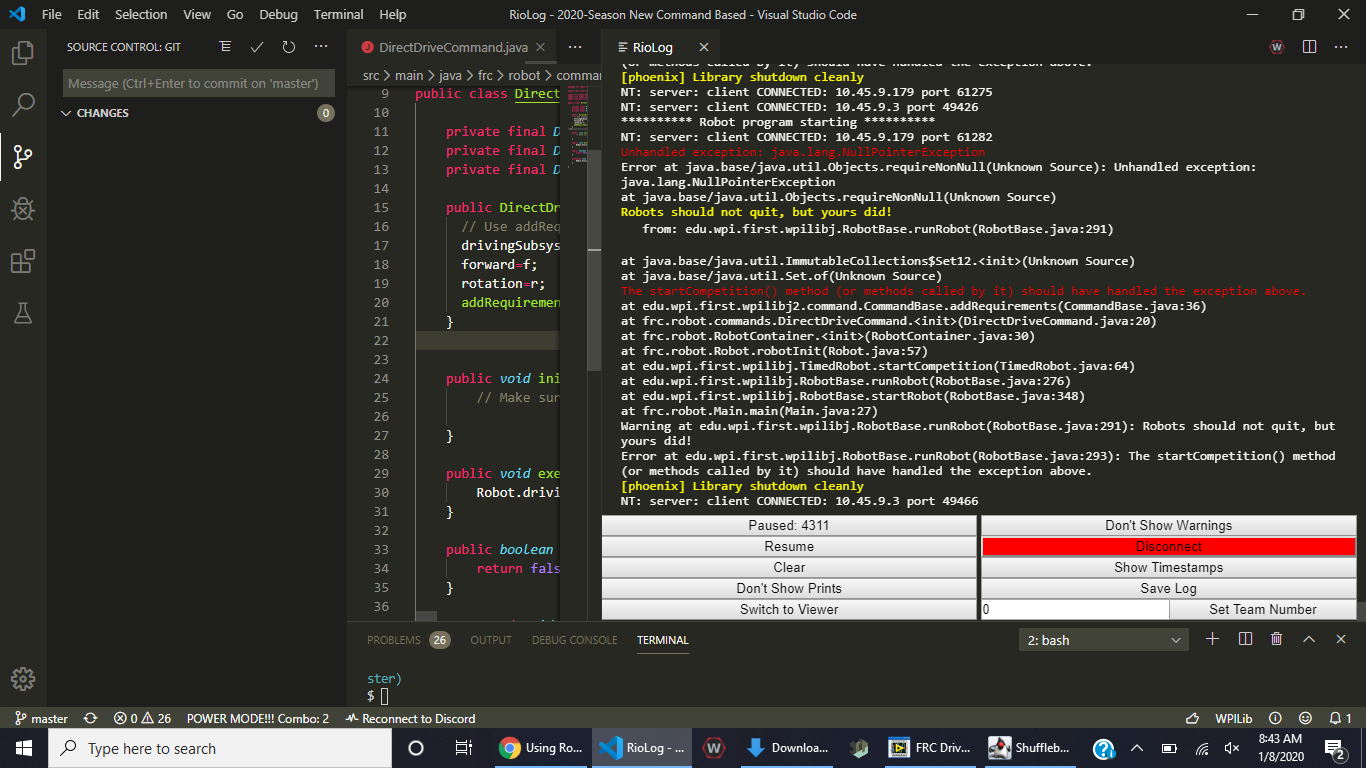Split the terminal pane icon
This screenshot has height=768, width=1366.
pyautogui.click(x=1245, y=639)
